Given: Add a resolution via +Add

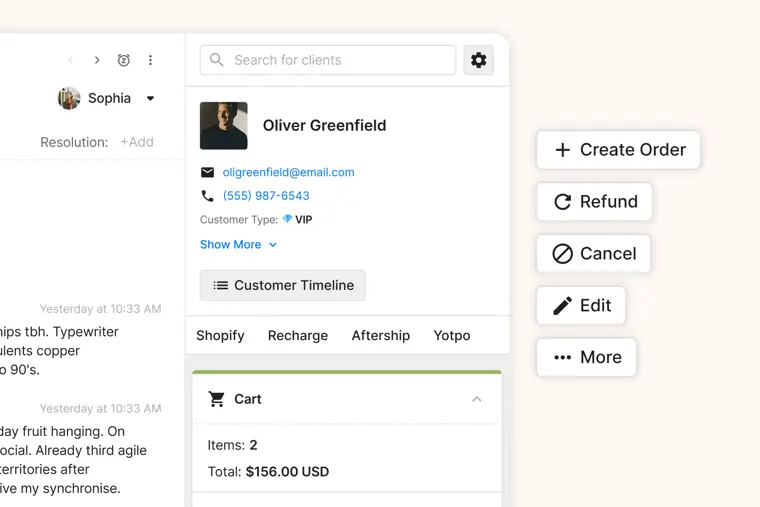Looking at the screenshot, I should tap(137, 142).
